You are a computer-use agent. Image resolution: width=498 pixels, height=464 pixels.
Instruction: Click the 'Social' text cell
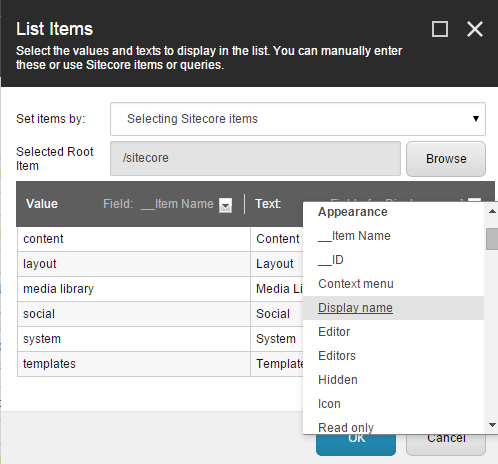[277, 314]
